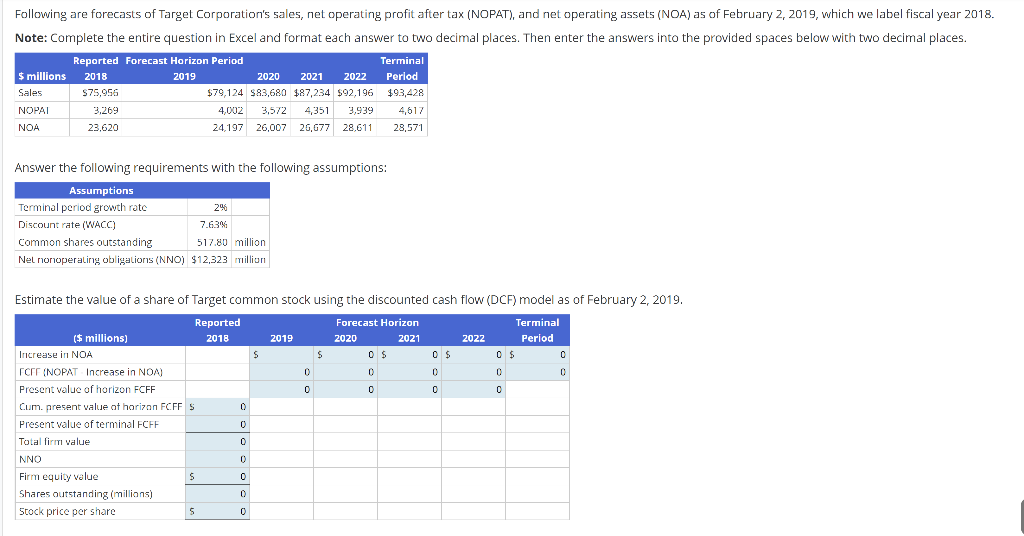This screenshot has width=1024, height=536.
Task: Click the Forecast Horizon Period header in first table
Action: (x=184, y=61)
